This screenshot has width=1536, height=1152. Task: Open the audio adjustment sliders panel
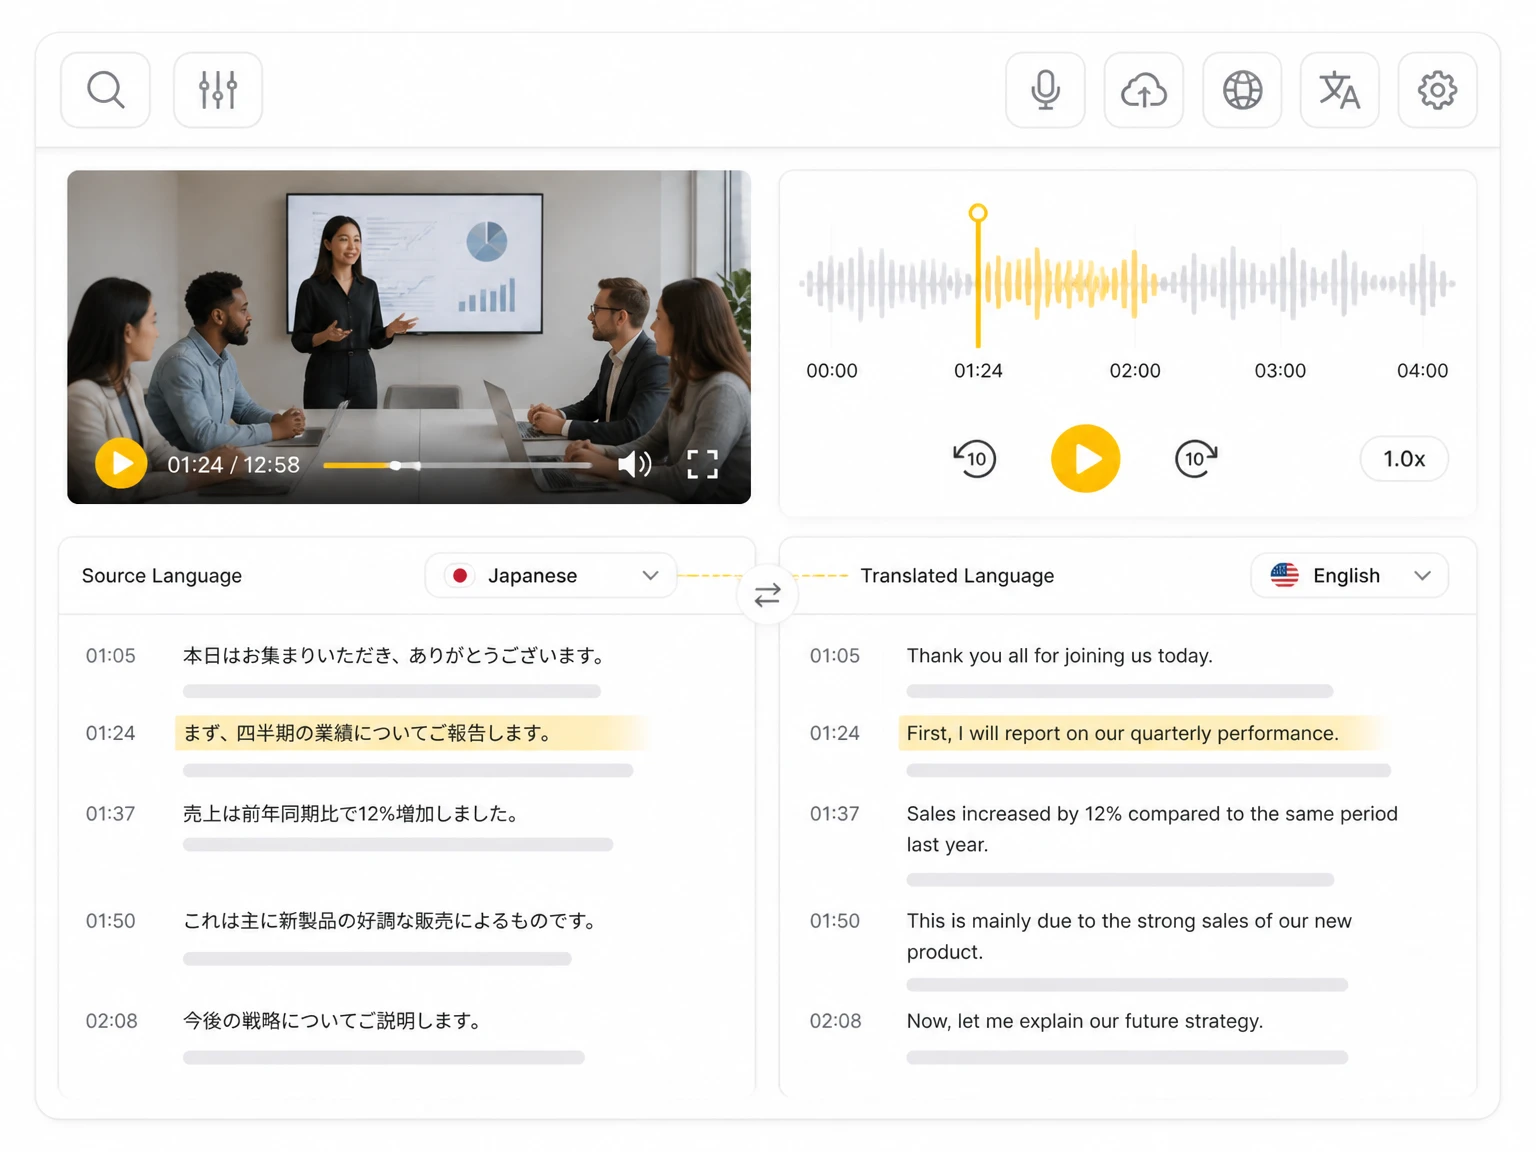tap(218, 90)
